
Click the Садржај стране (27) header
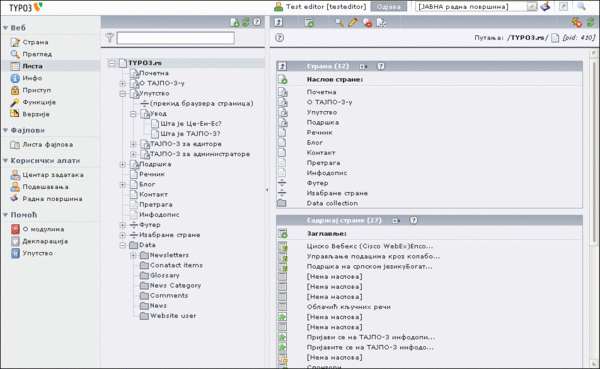tap(344, 220)
